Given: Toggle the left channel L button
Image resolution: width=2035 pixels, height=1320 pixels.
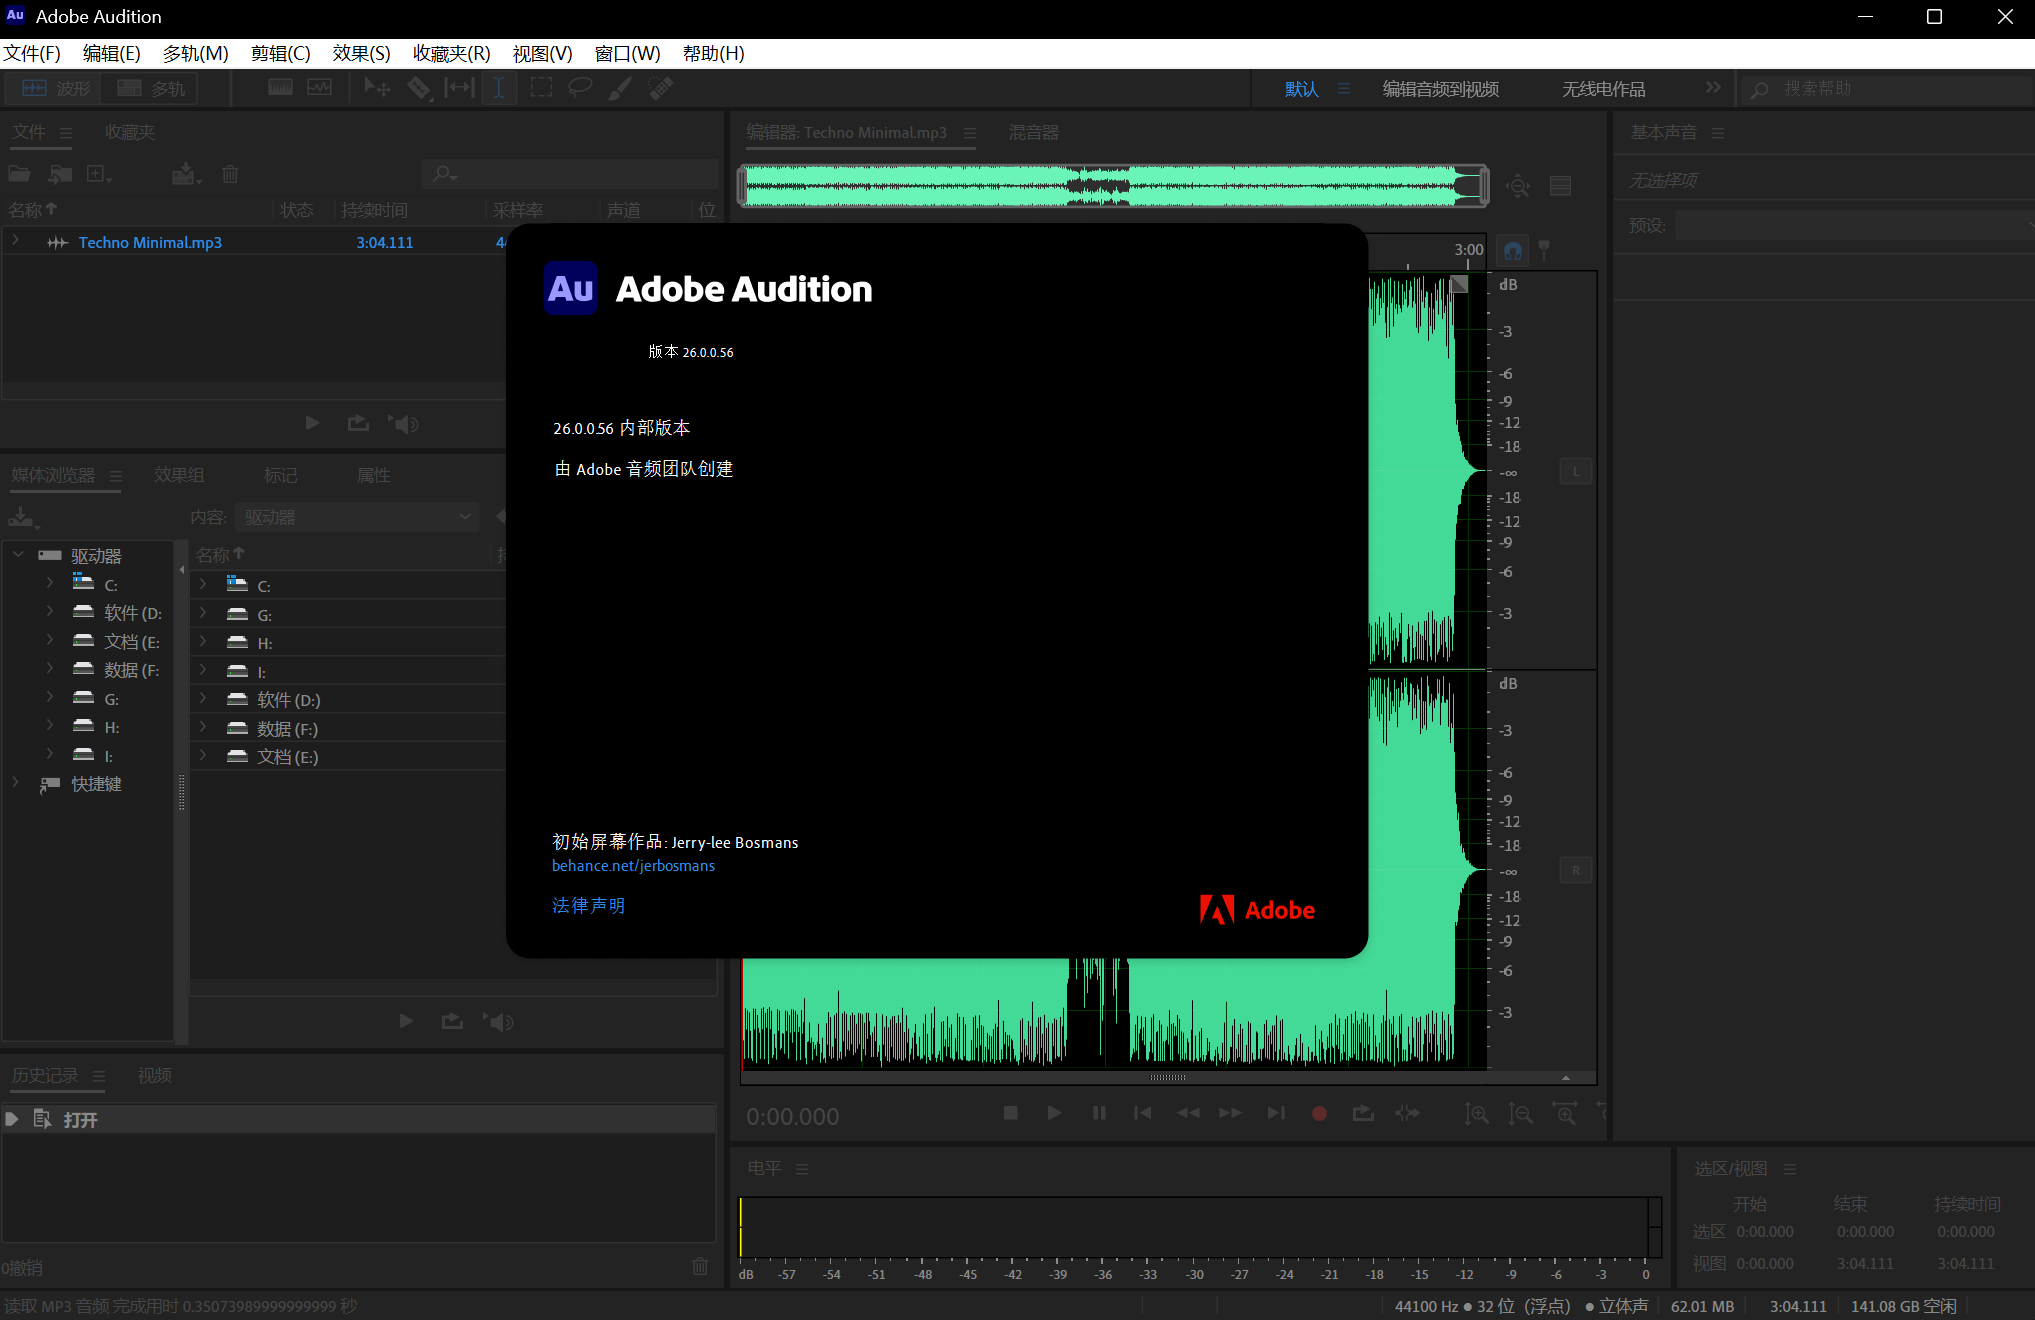Looking at the screenshot, I should pos(1575,471).
